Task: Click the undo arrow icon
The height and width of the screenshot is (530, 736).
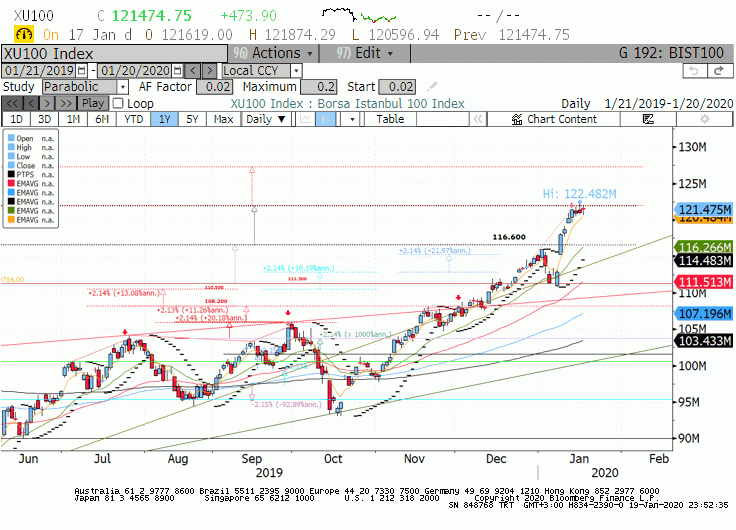Action: coord(695,71)
